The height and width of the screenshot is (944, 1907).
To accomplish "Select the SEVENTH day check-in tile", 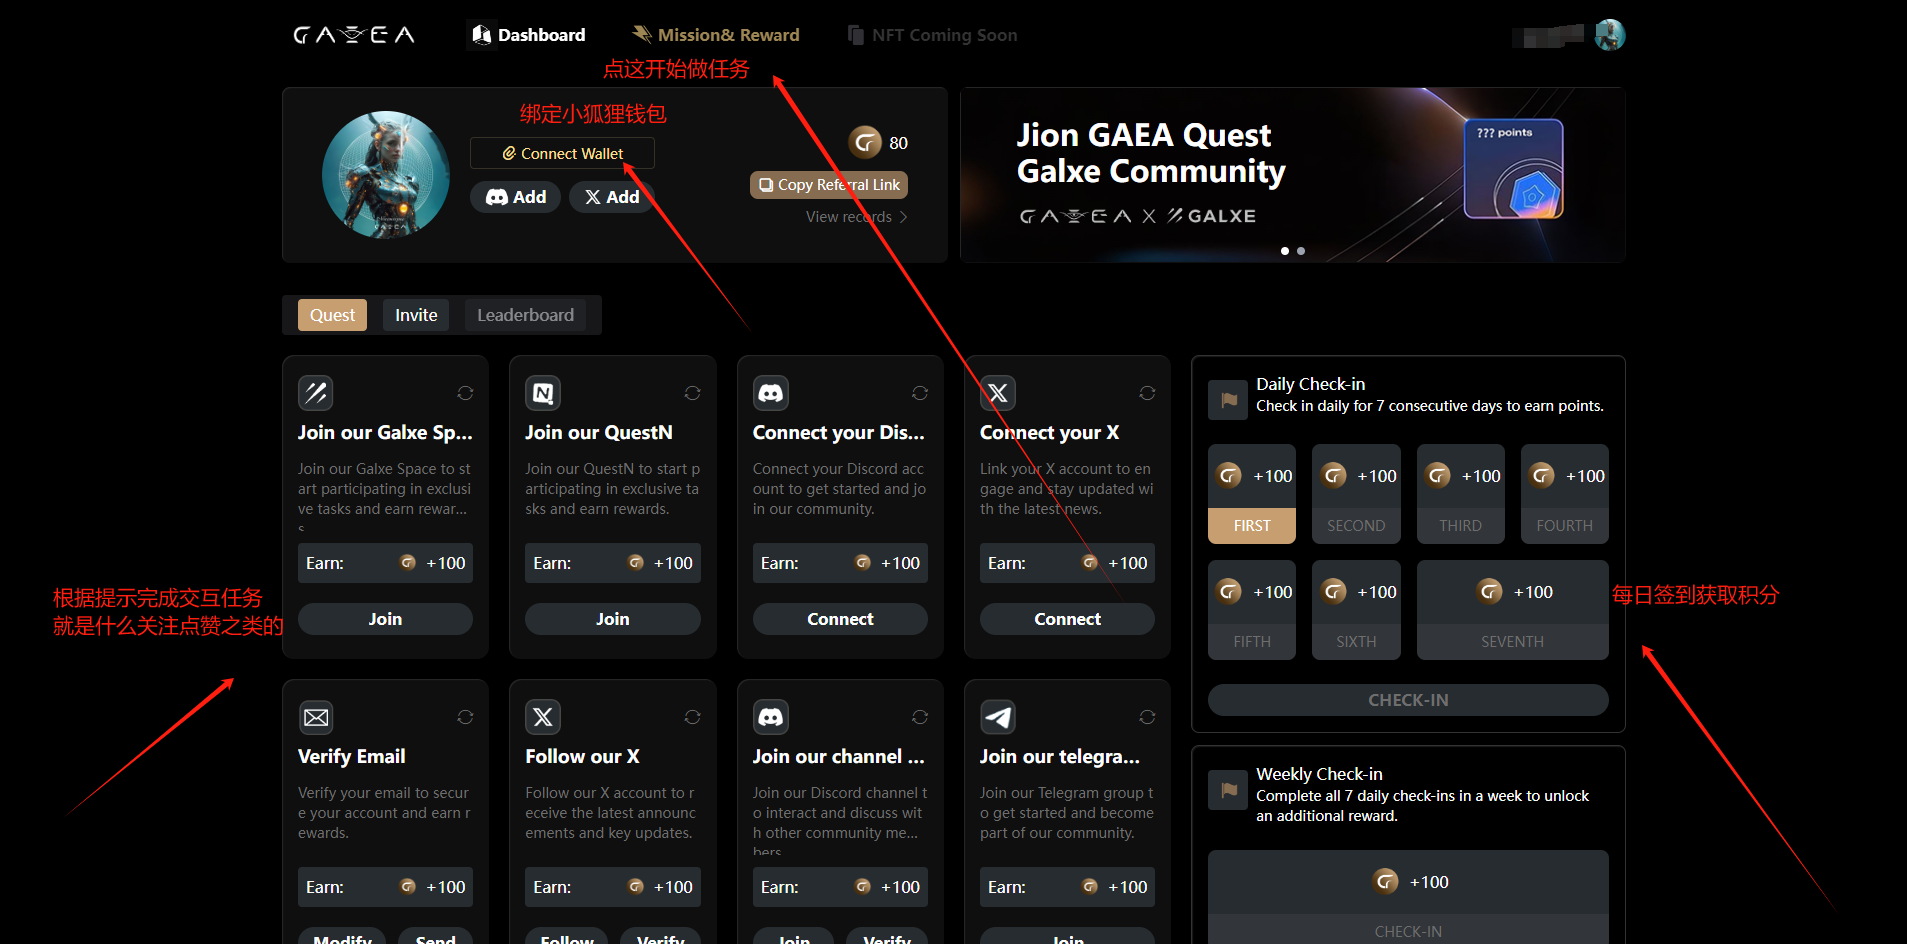I will coord(1512,610).
